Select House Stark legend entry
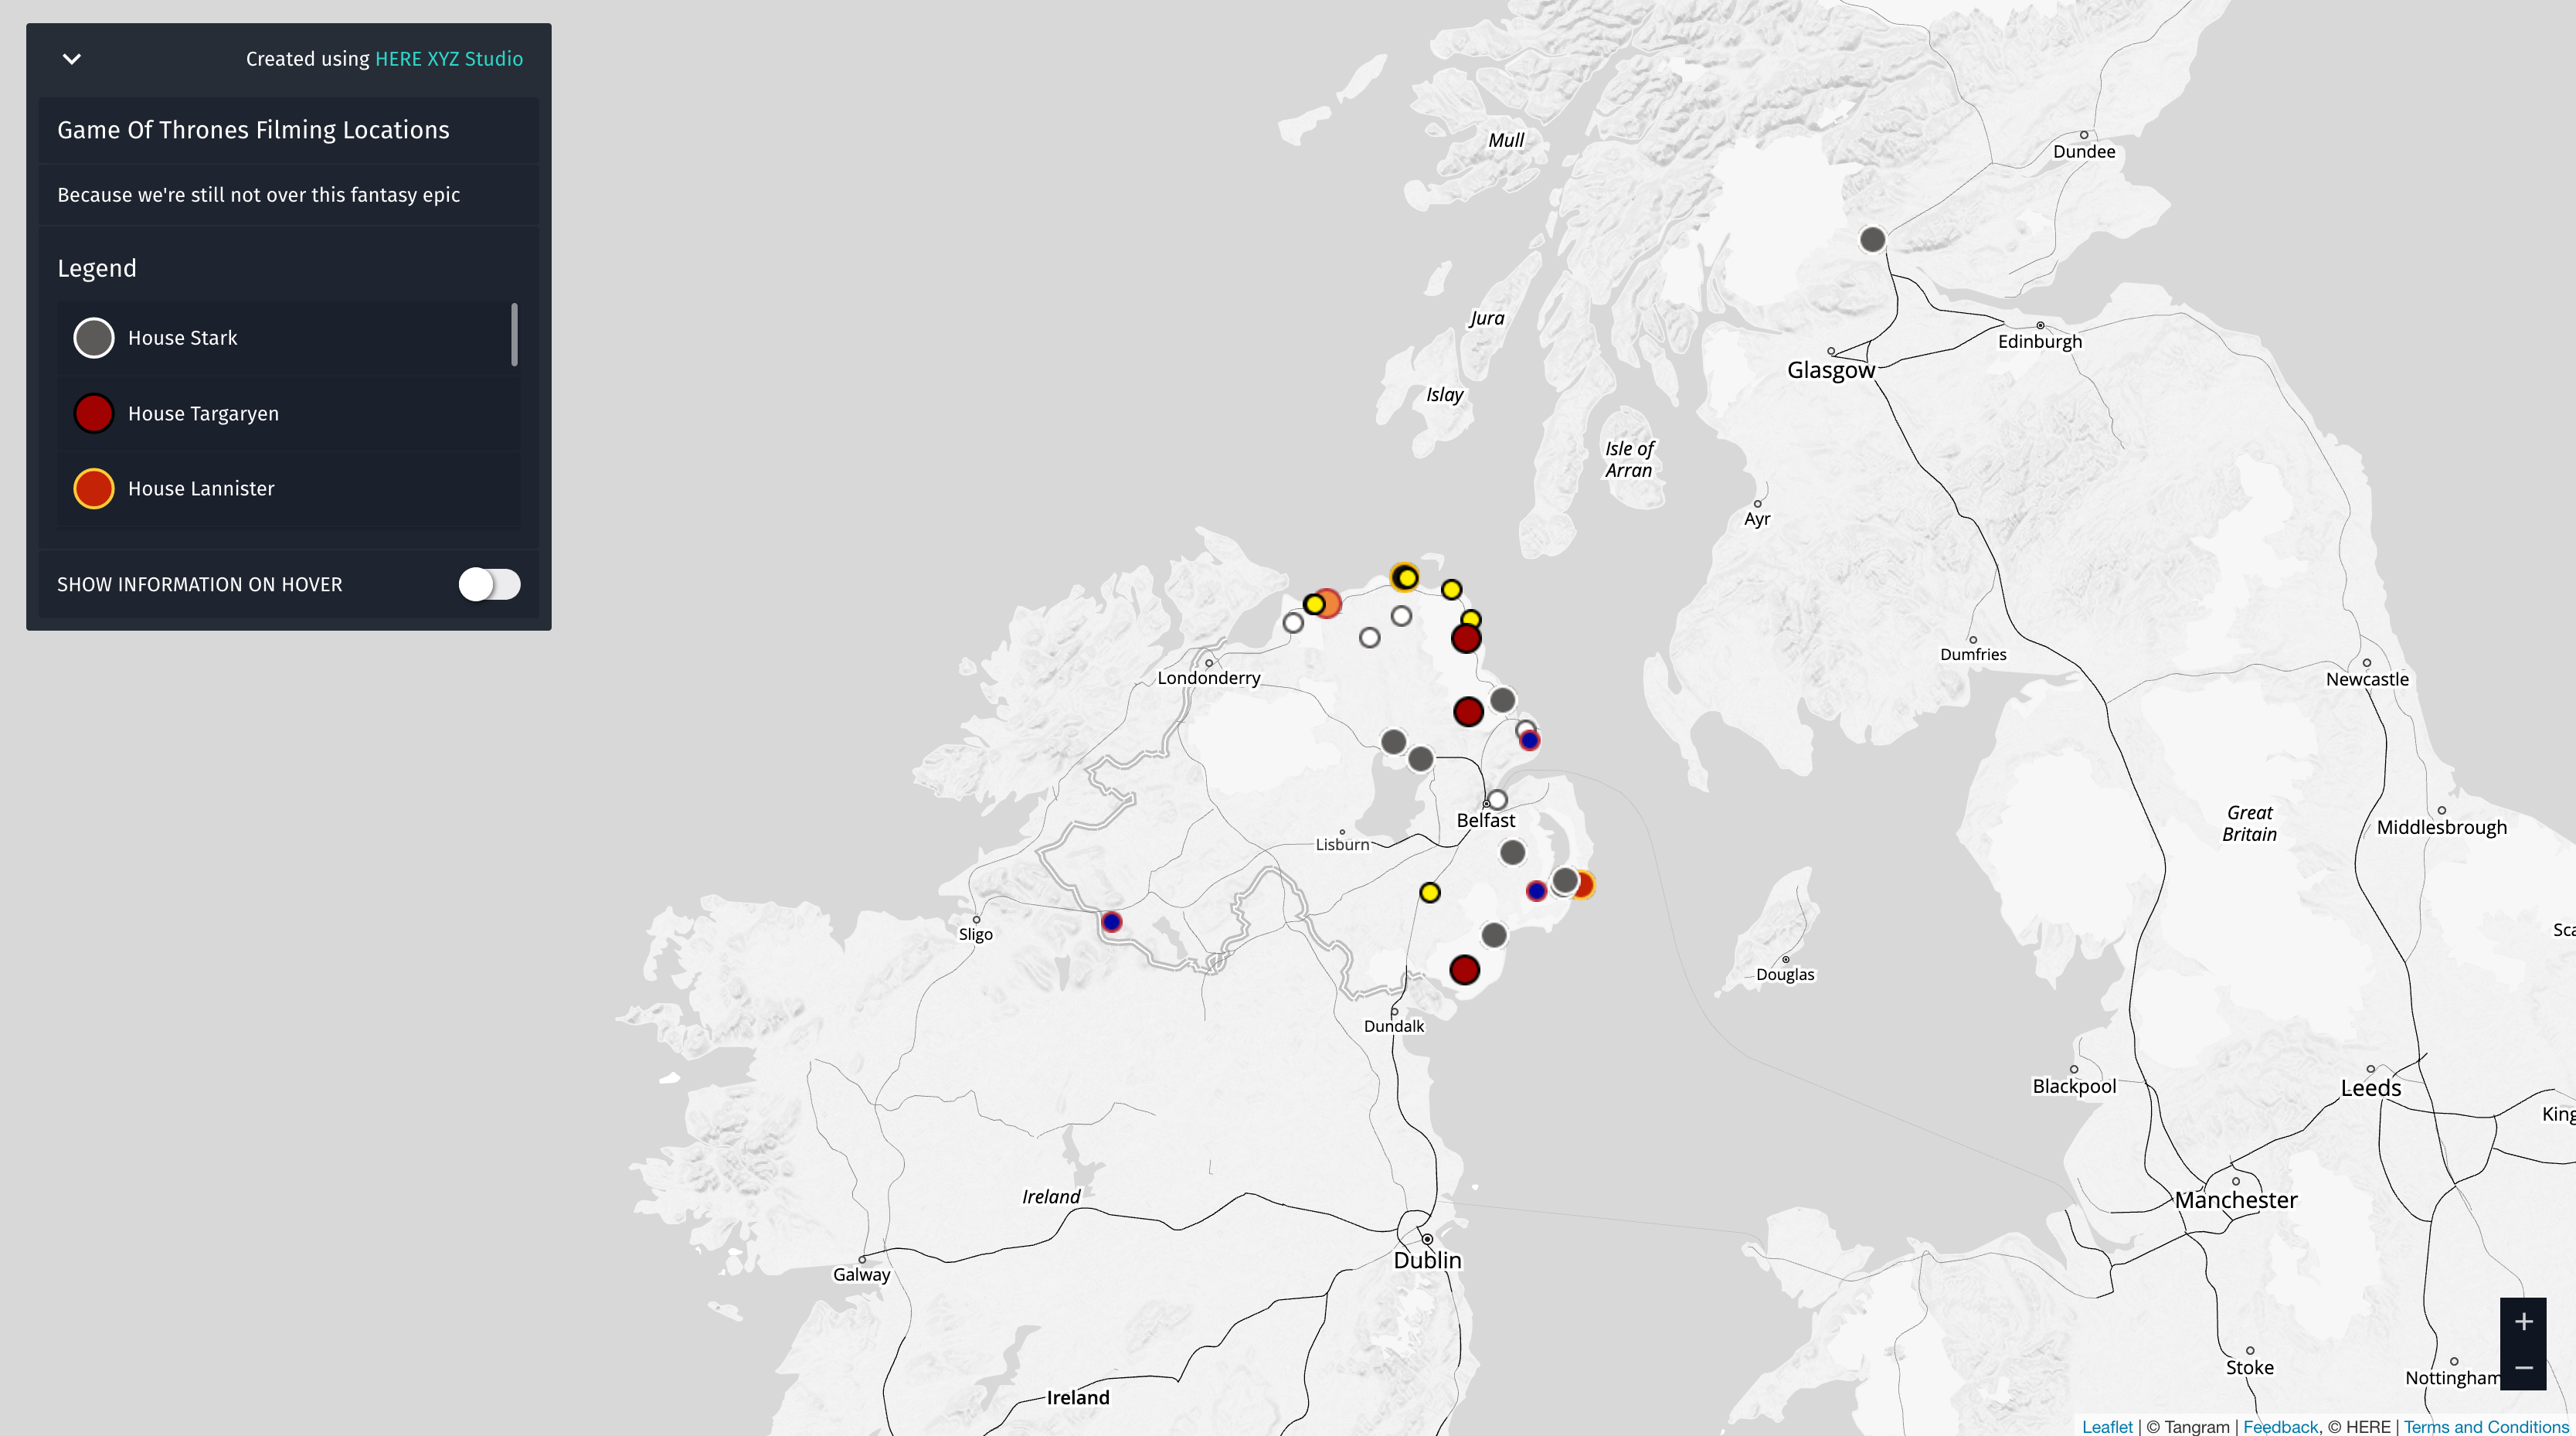 click(x=289, y=338)
